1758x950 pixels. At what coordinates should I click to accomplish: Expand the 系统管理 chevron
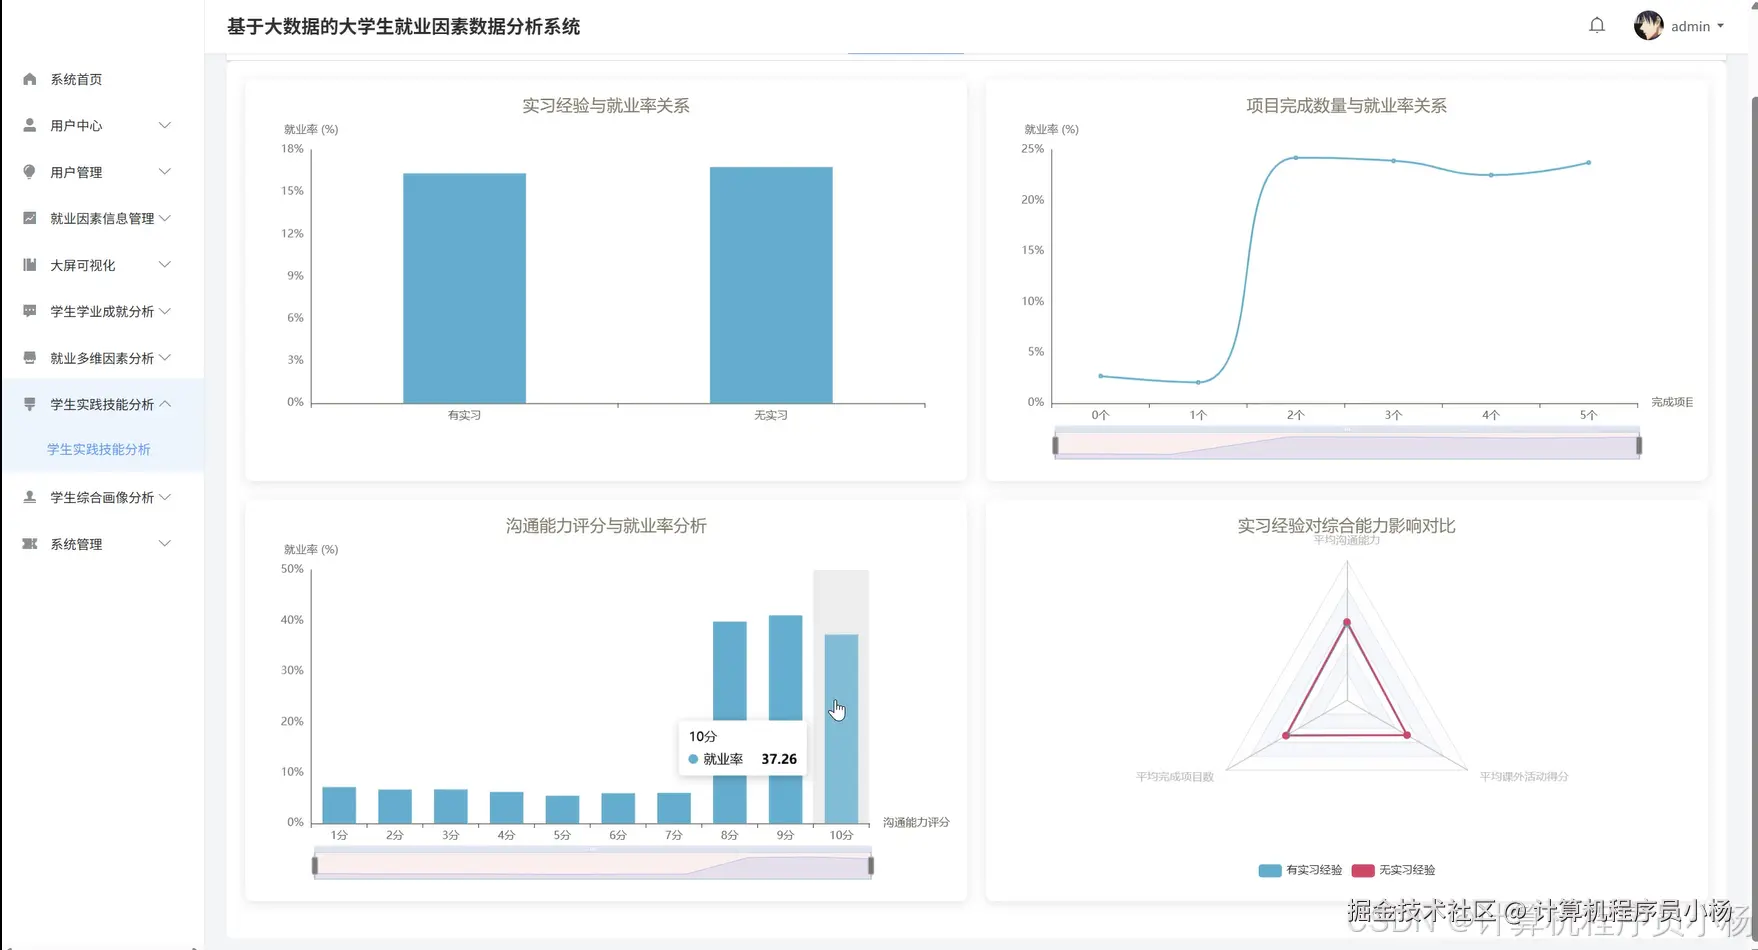click(165, 544)
